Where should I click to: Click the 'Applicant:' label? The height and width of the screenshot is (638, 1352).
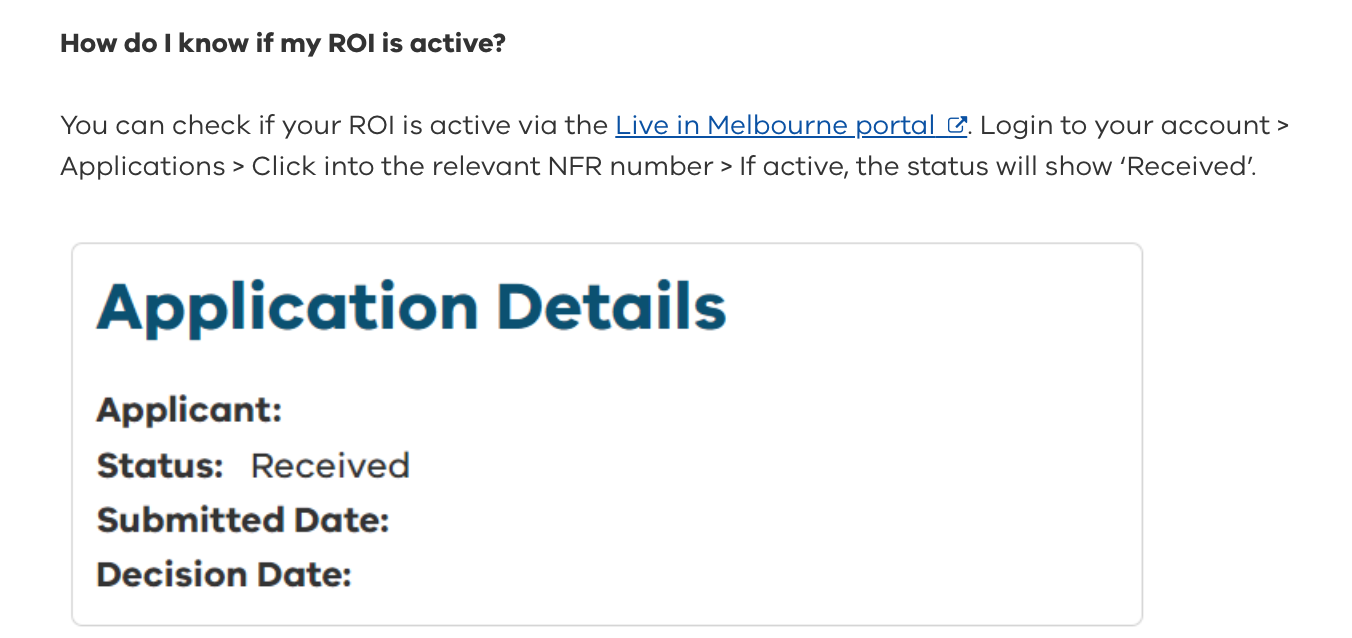point(189,410)
